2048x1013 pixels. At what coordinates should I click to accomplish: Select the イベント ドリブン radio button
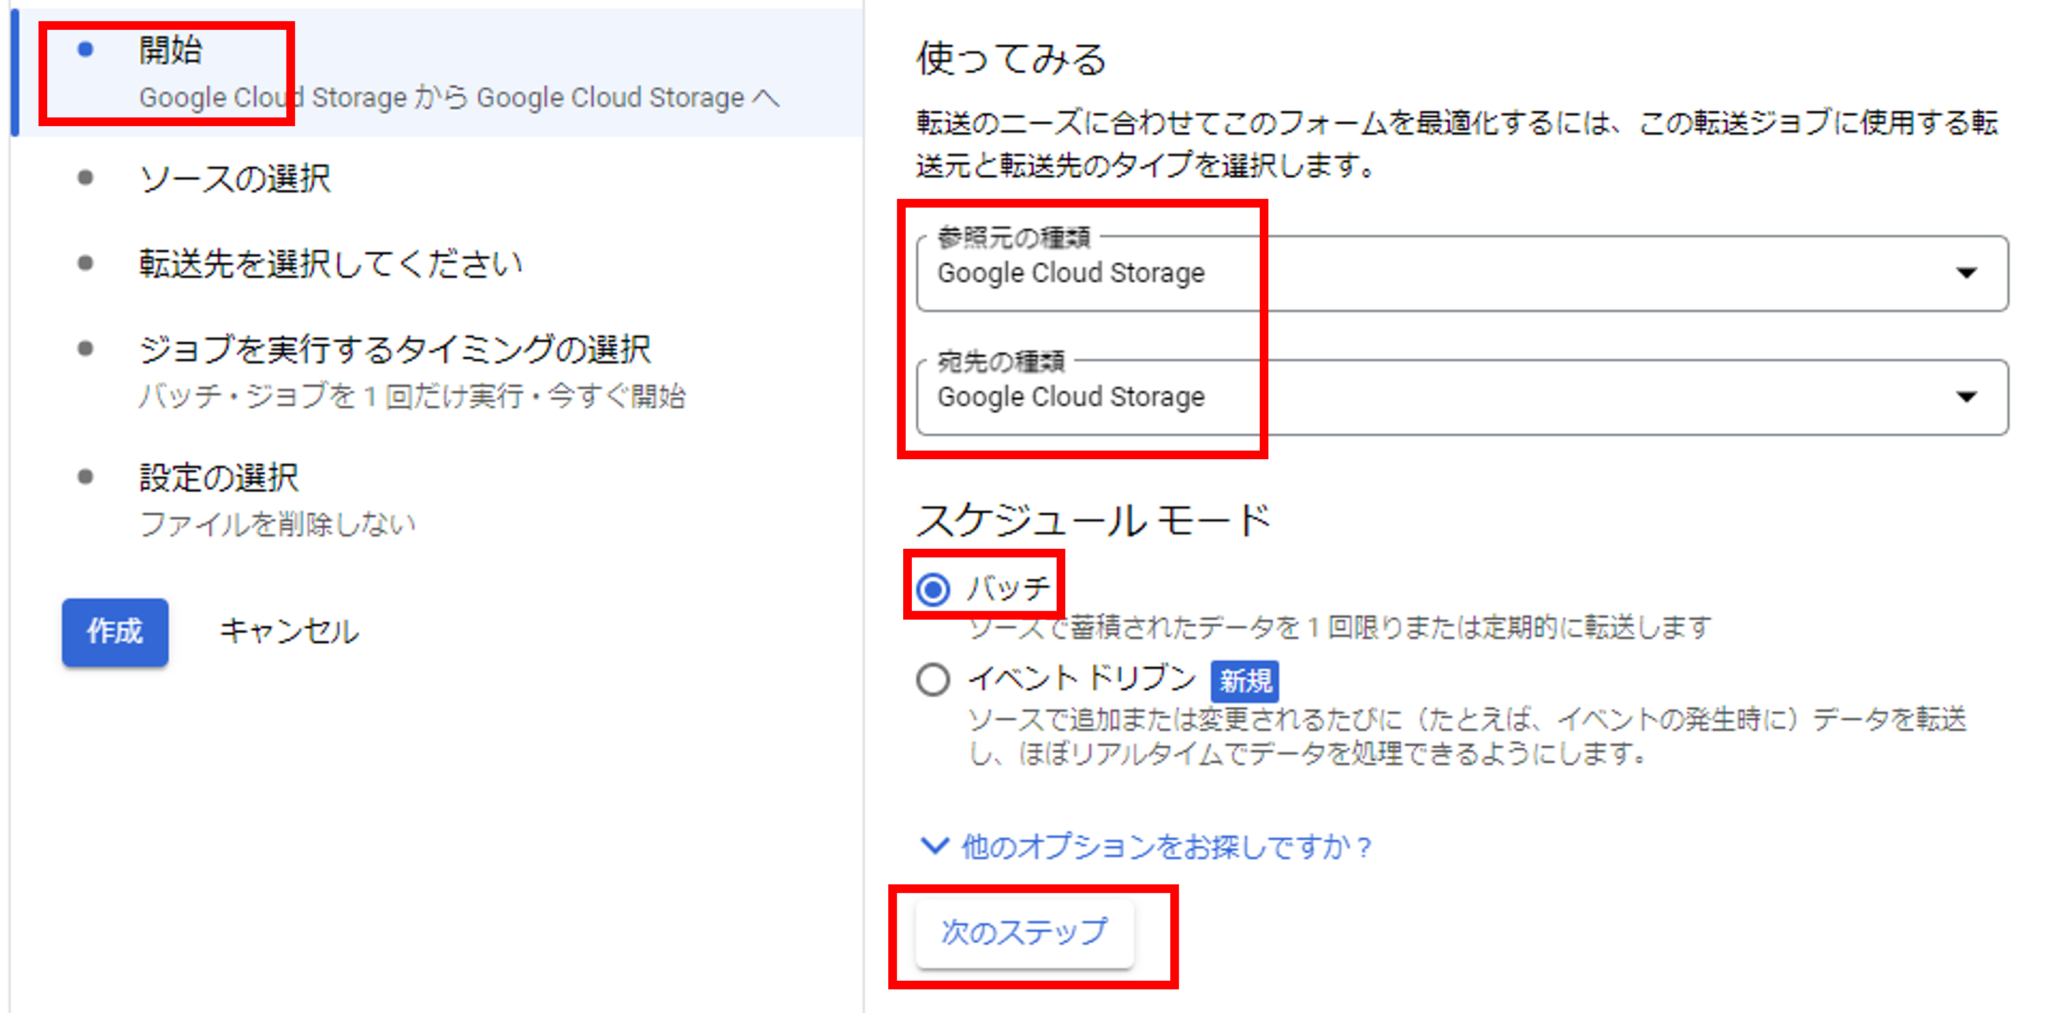point(933,679)
